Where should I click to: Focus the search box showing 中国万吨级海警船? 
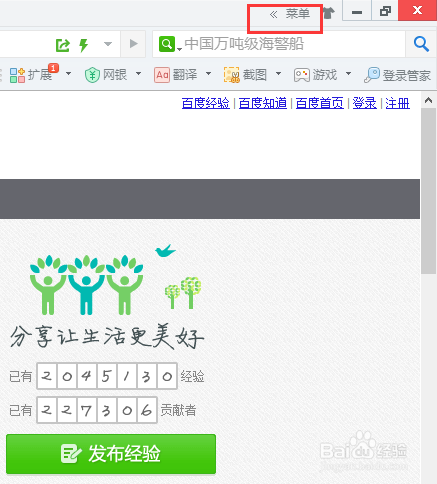[x=279, y=44]
